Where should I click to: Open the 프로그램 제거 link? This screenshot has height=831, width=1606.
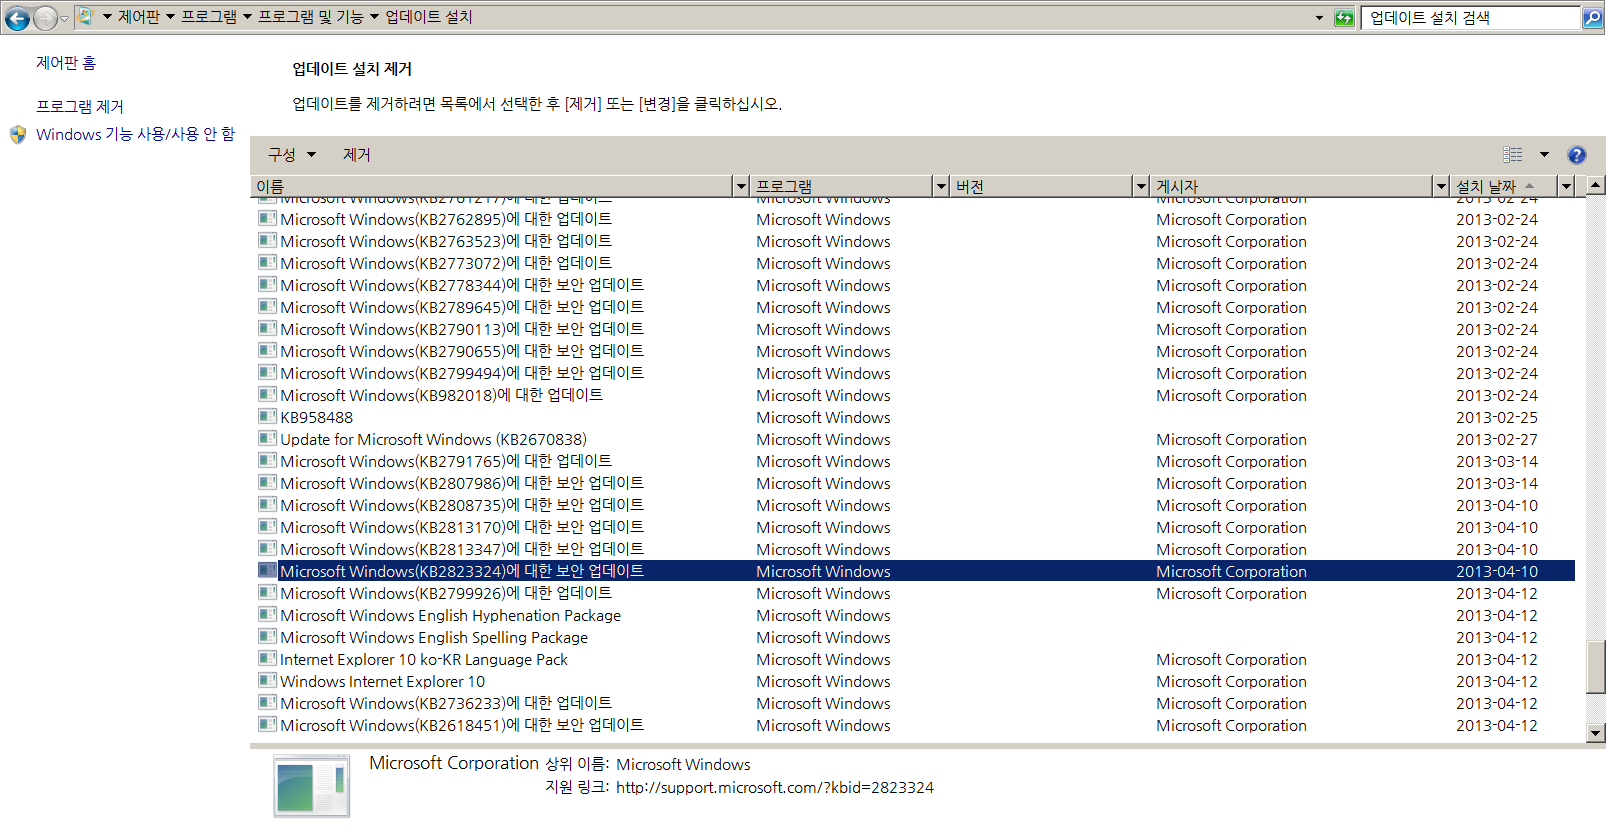pyautogui.click(x=80, y=106)
